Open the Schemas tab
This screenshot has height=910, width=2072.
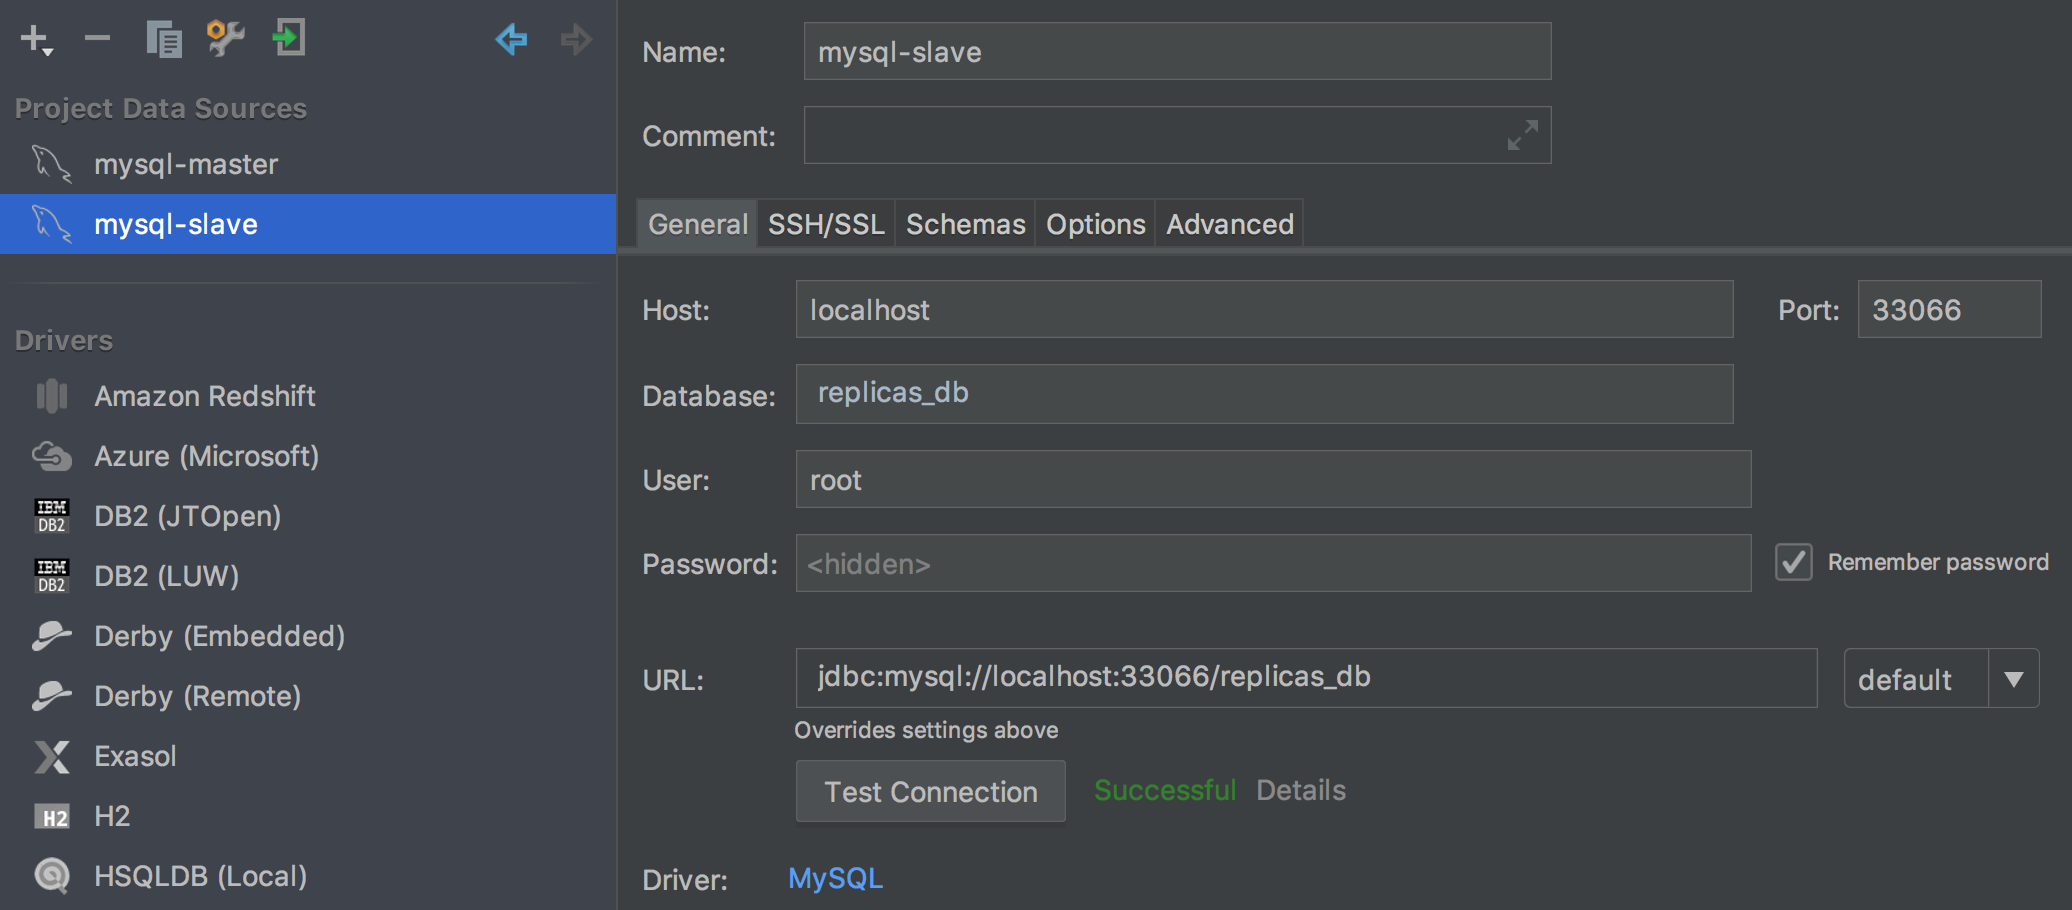coord(965,224)
